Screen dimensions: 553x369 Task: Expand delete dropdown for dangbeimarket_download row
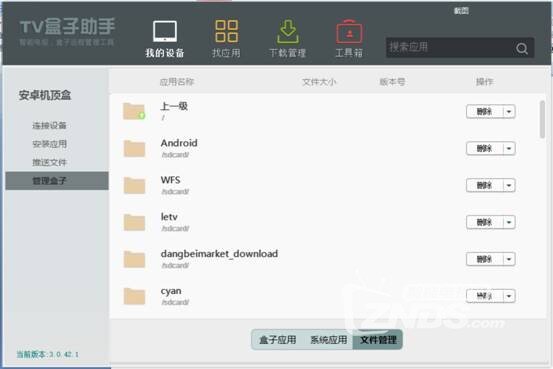pyautogui.click(x=509, y=259)
